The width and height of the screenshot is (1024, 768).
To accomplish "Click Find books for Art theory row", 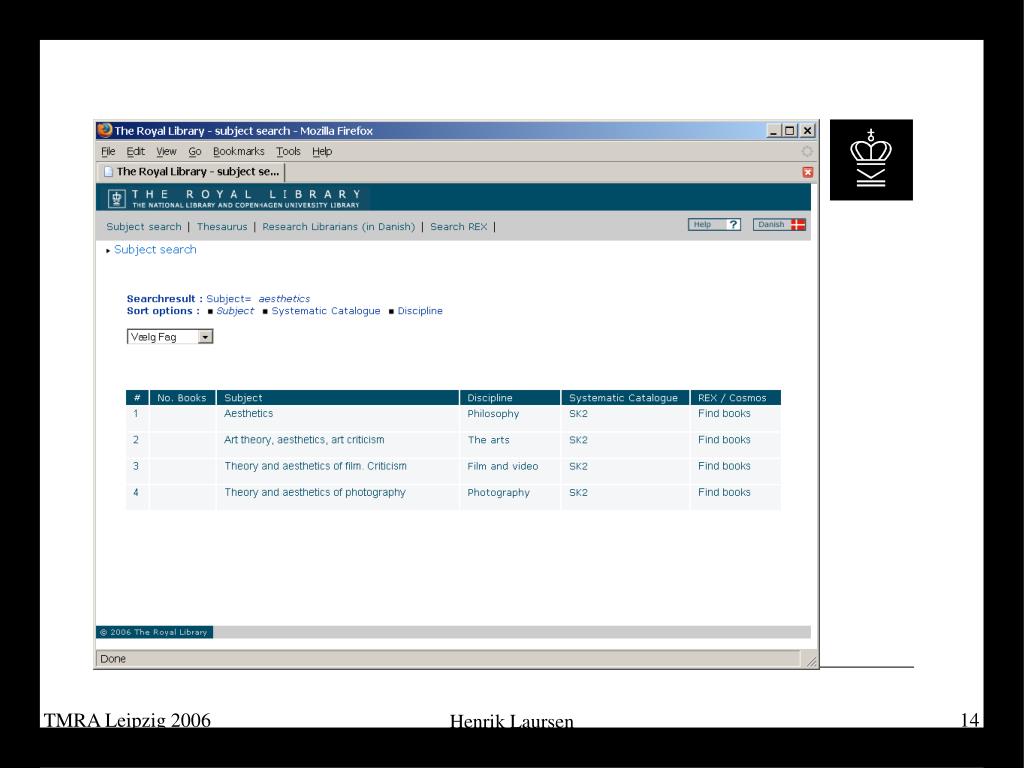I will (x=724, y=440).
